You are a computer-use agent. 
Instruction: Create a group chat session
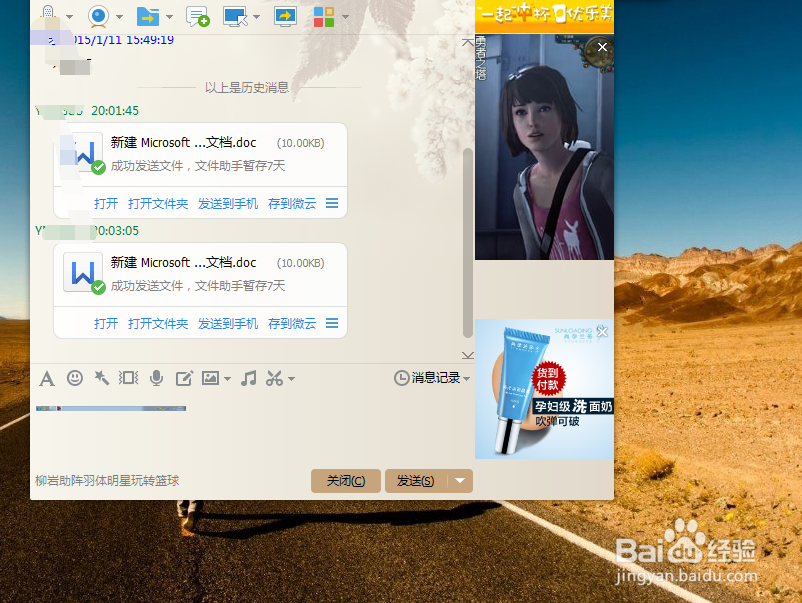[197, 16]
